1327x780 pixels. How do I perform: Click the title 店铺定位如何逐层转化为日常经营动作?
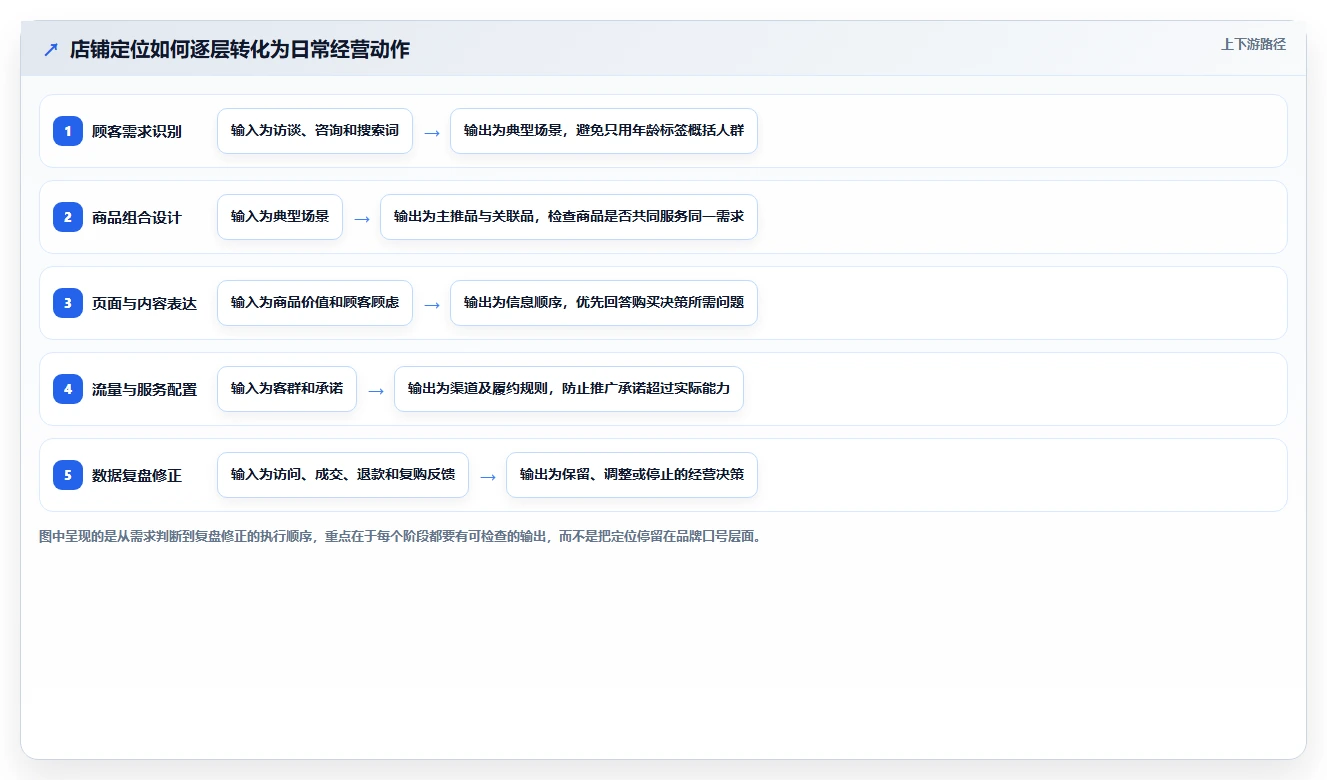coord(240,49)
